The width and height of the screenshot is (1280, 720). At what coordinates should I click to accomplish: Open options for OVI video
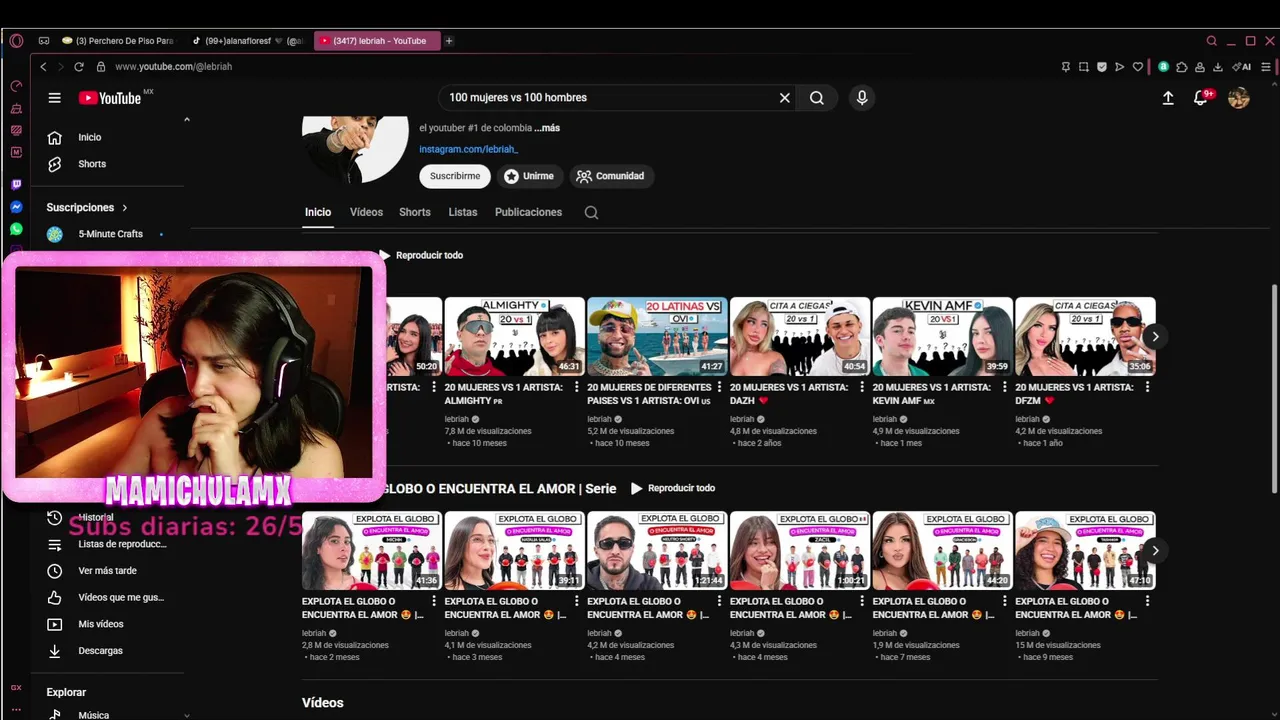[720, 387]
